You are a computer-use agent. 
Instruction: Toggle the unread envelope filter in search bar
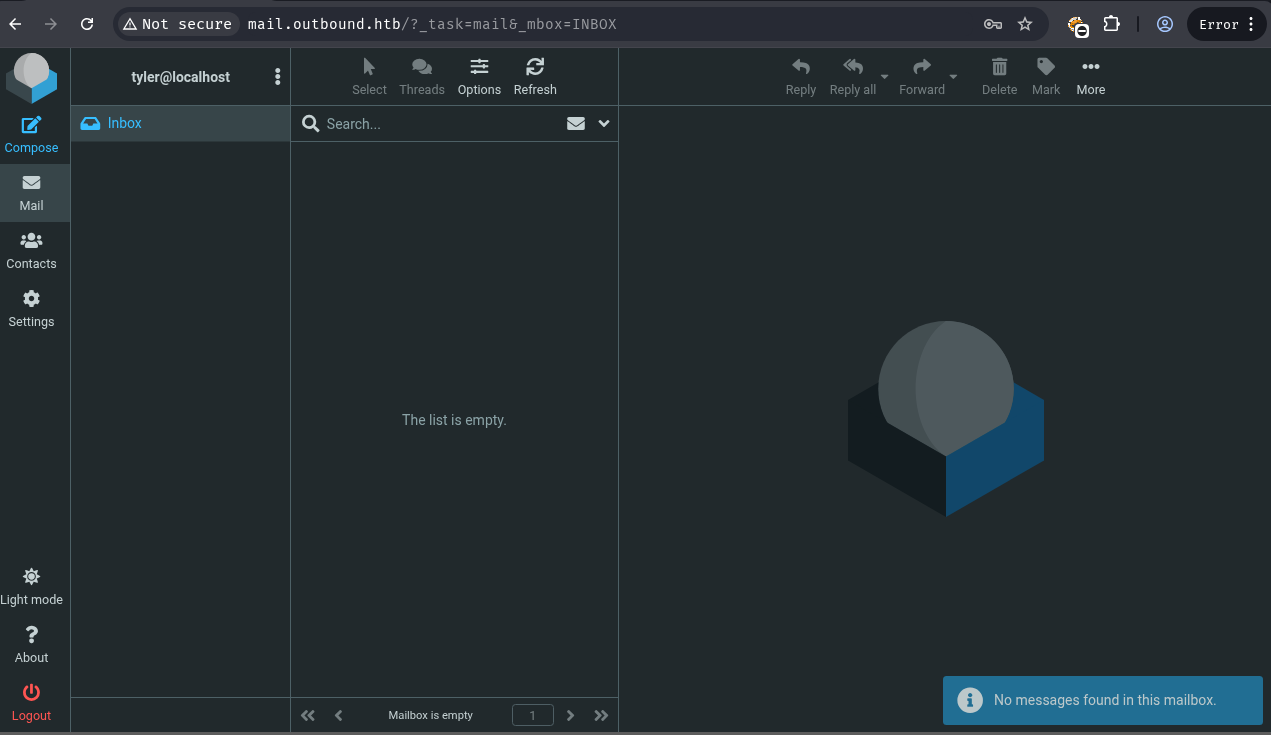click(x=576, y=124)
